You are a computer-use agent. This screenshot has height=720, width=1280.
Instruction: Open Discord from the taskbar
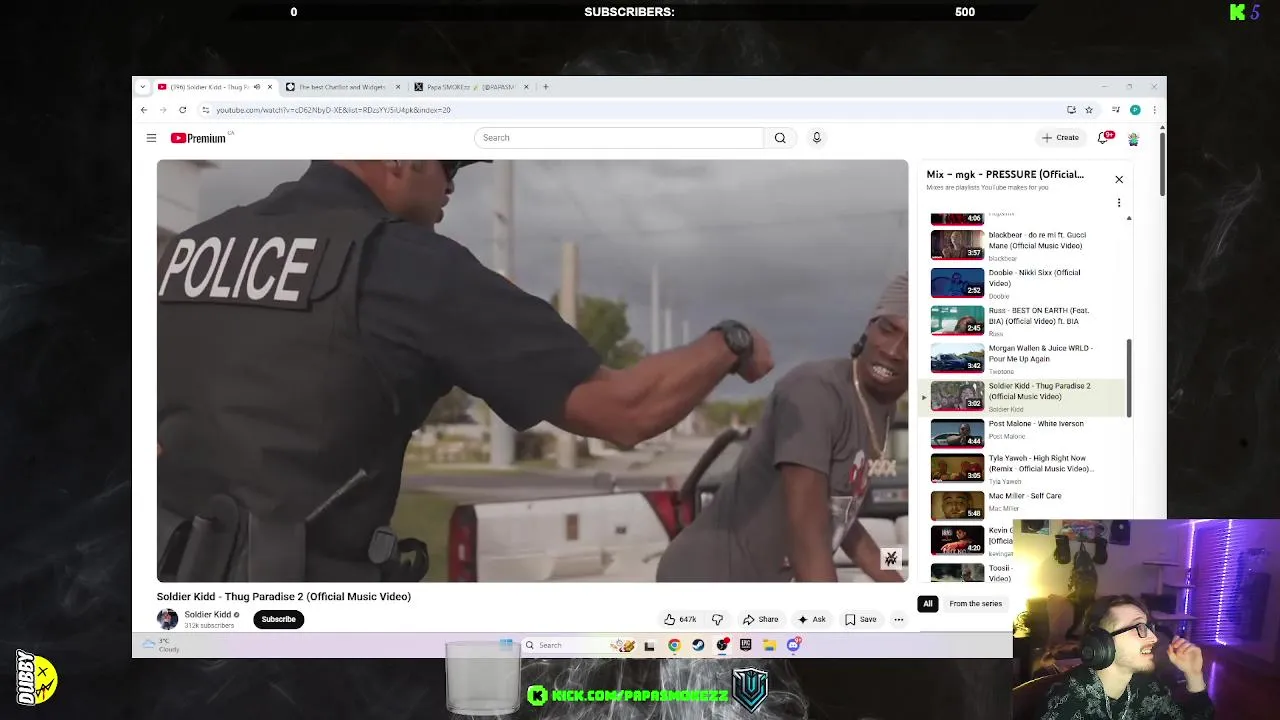(x=793, y=645)
